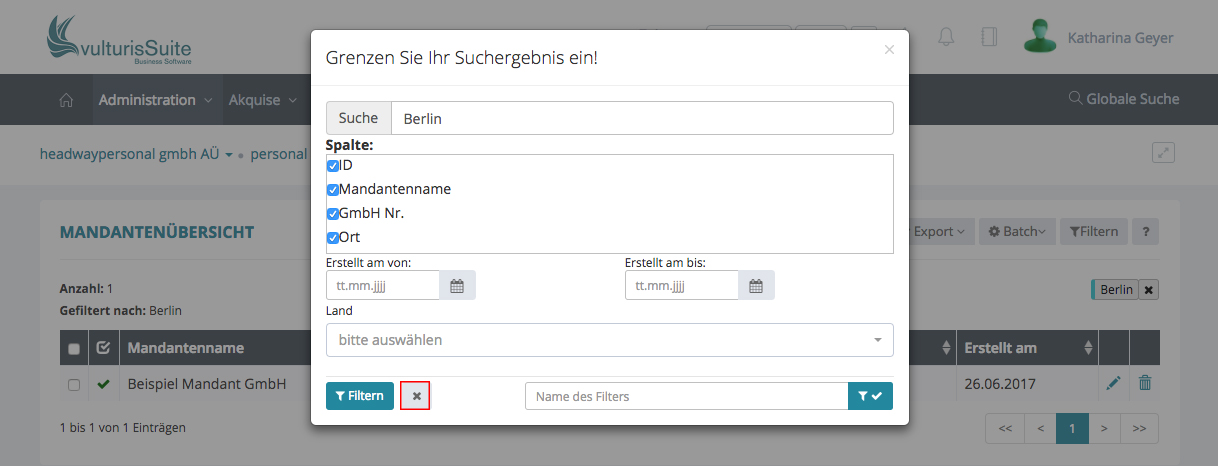Viewport: 1218px width, 466px height.
Task: Open the Batch dropdown
Action: coord(1015,232)
